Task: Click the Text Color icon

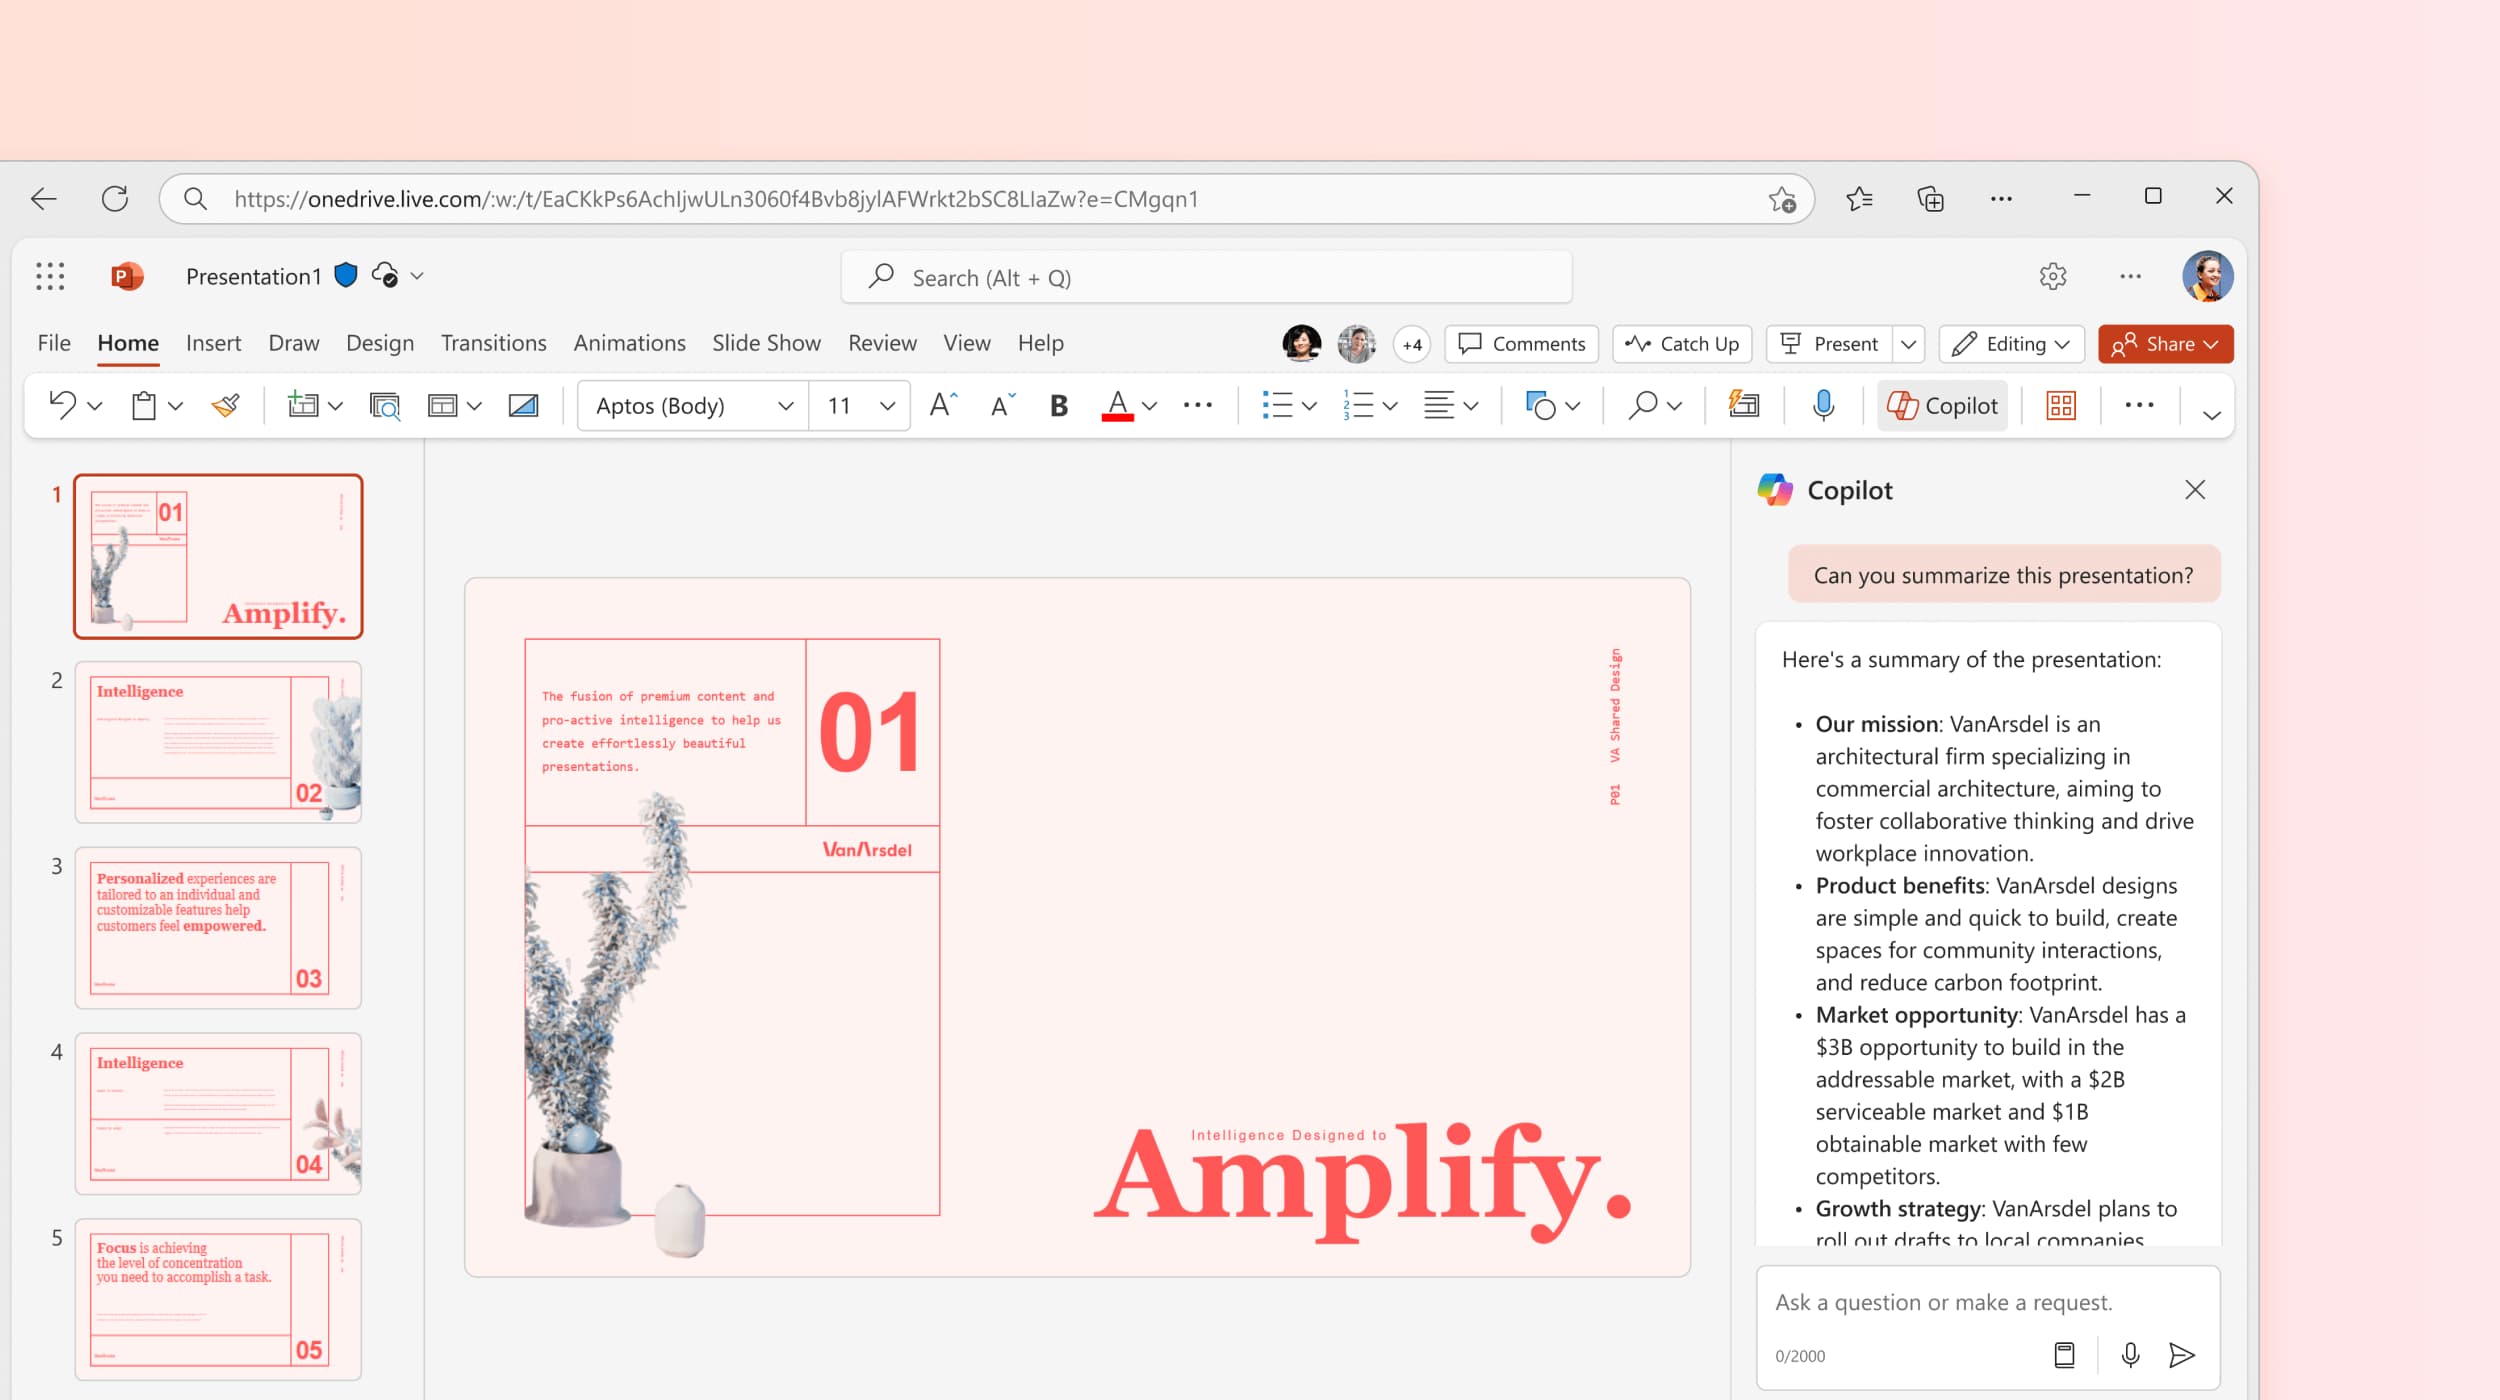Action: (1114, 405)
